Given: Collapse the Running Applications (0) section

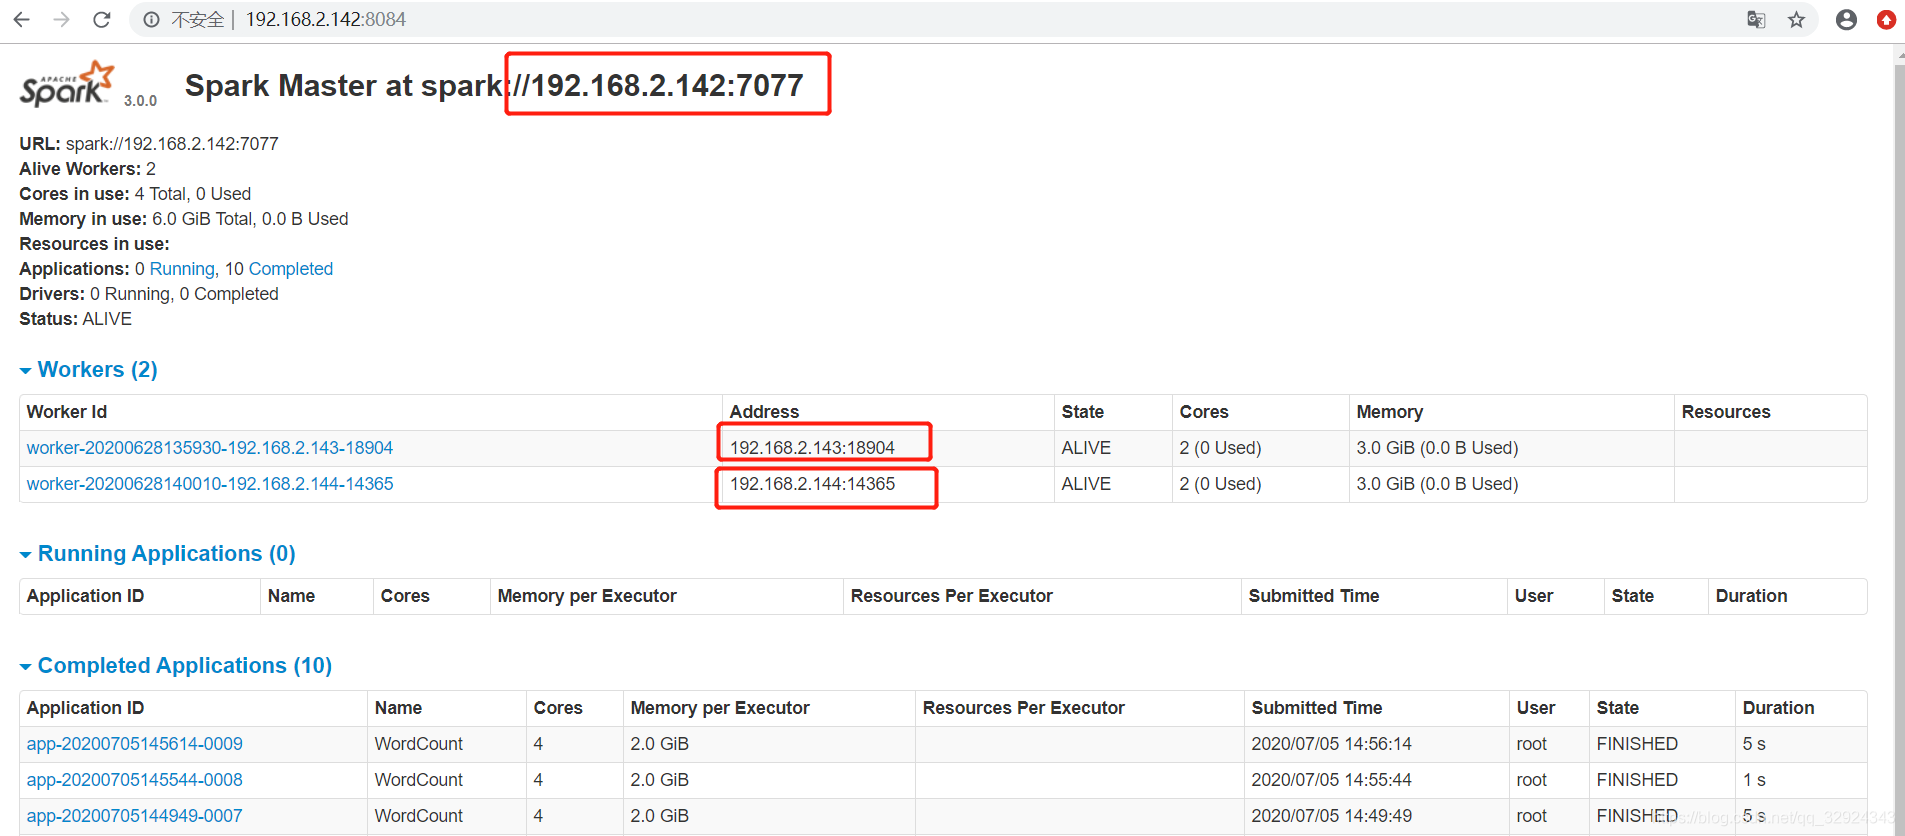Looking at the screenshot, I should click(x=157, y=554).
